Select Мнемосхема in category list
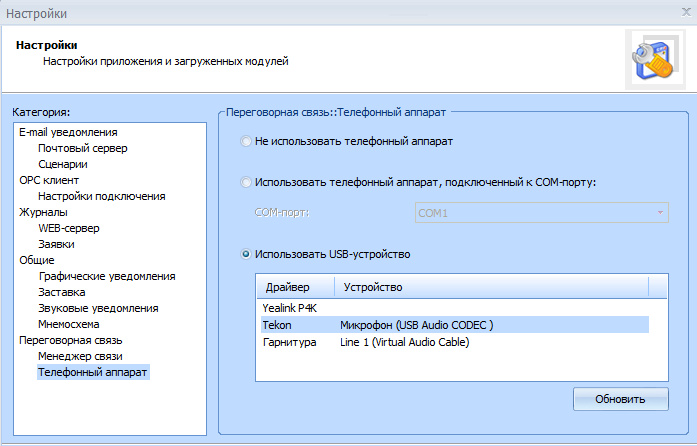The width and height of the screenshot is (697, 446). [x=69, y=324]
